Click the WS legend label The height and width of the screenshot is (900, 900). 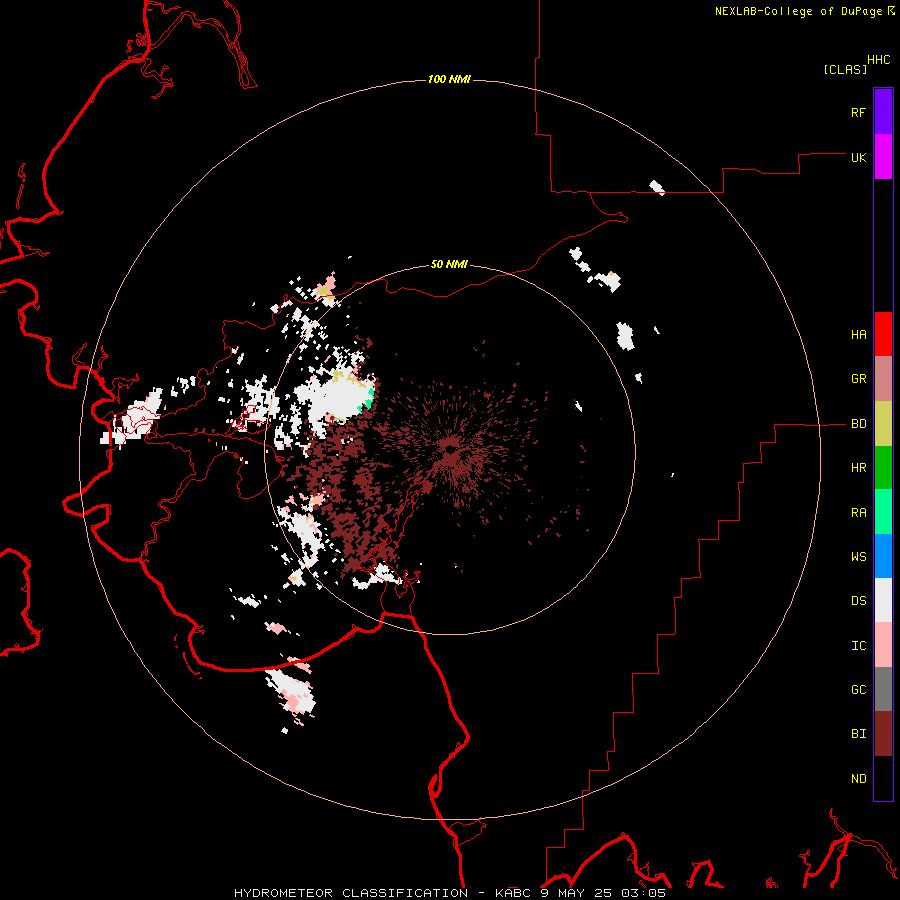[x=858, y=556]
